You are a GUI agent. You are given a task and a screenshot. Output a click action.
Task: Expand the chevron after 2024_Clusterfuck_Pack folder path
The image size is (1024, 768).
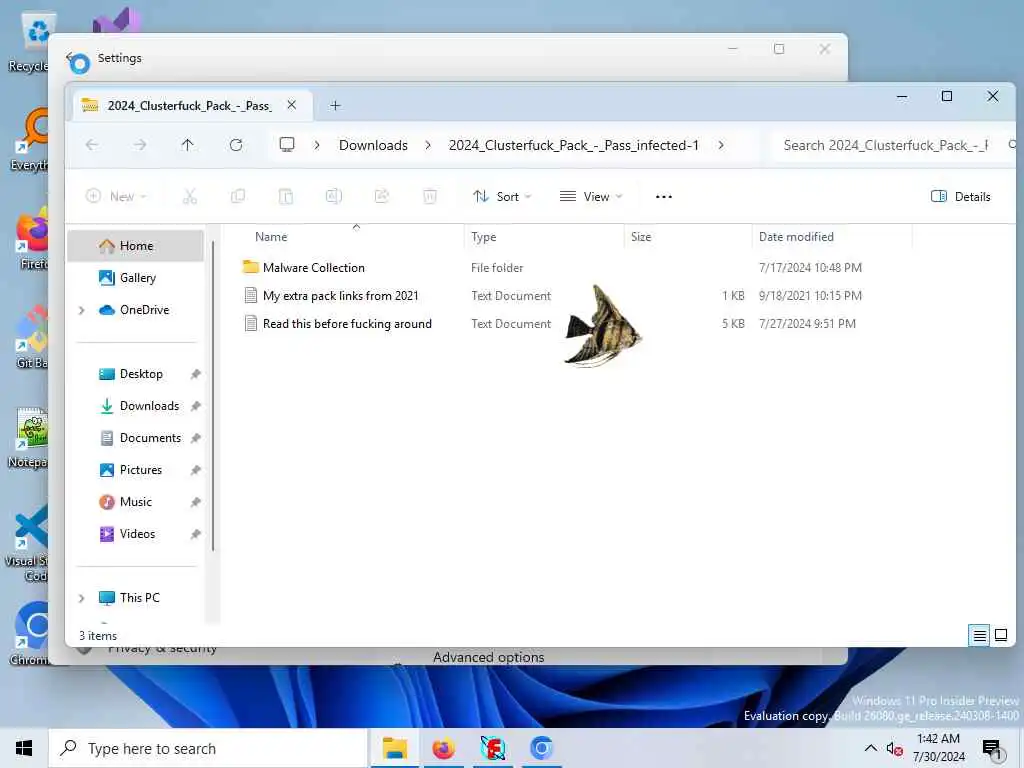coord(721,145)
